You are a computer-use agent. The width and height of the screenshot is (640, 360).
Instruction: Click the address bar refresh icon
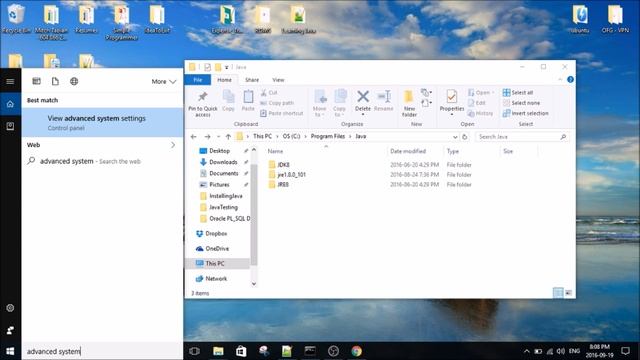[464, 137]
